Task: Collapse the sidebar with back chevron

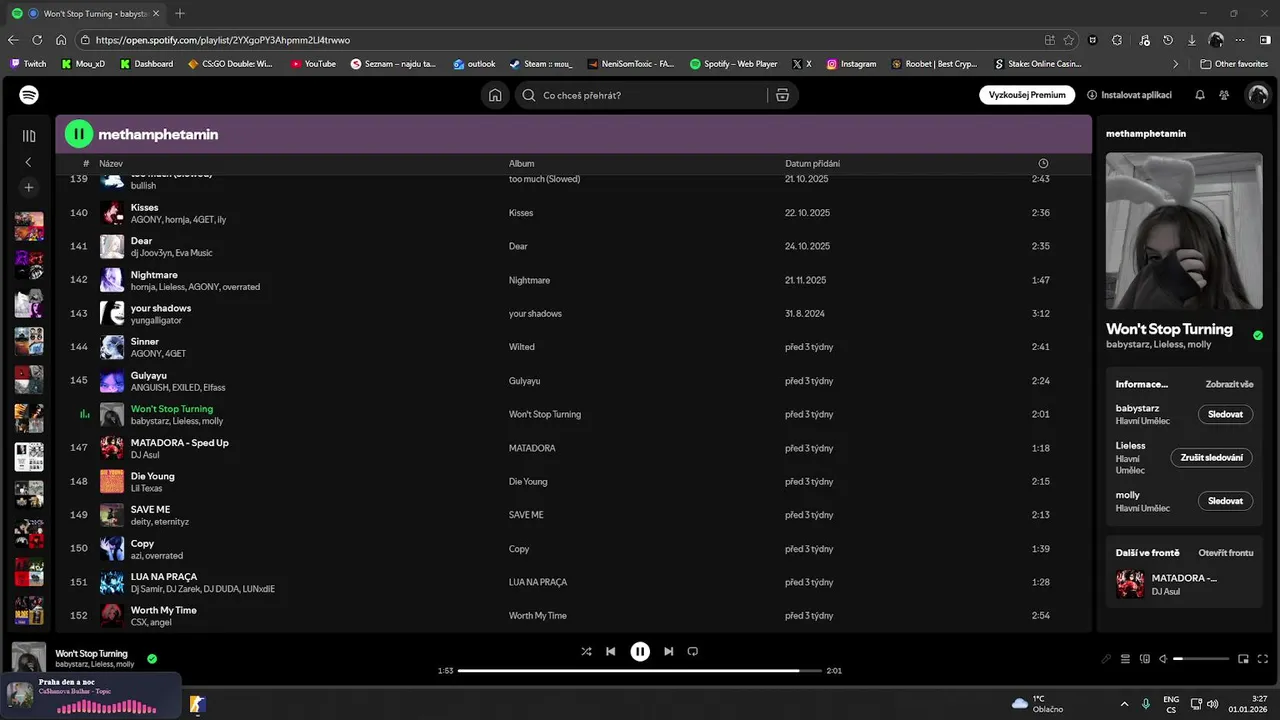Action: click(28, 162)
